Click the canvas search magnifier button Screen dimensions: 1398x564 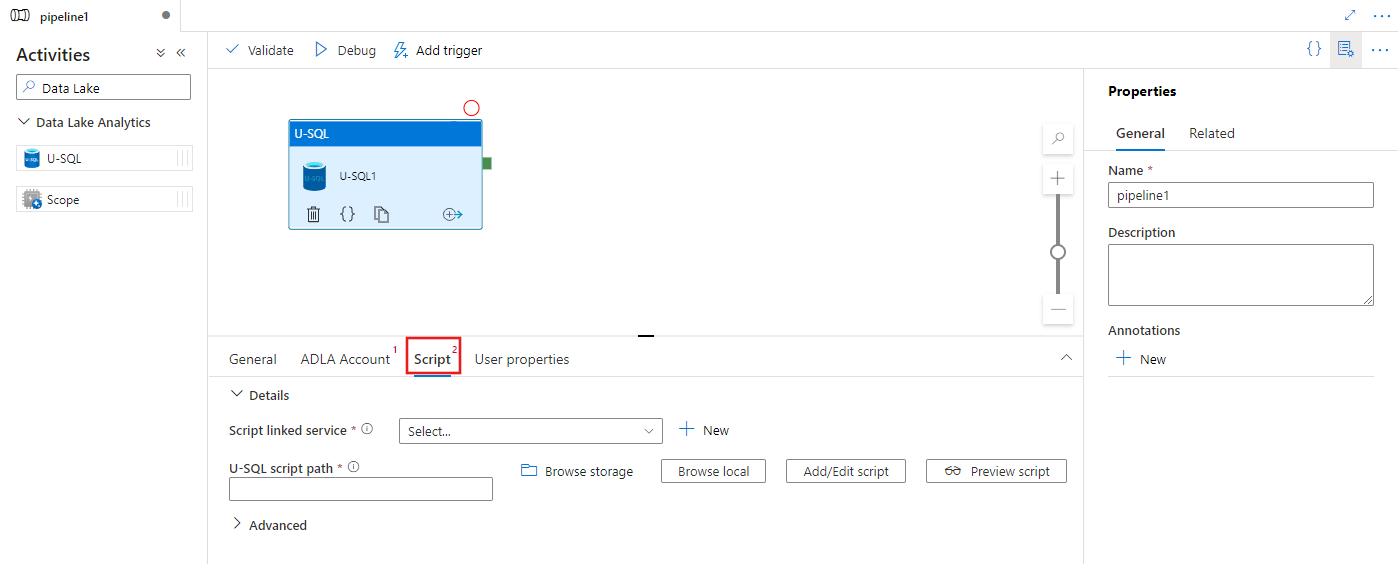click(1058, 139)
